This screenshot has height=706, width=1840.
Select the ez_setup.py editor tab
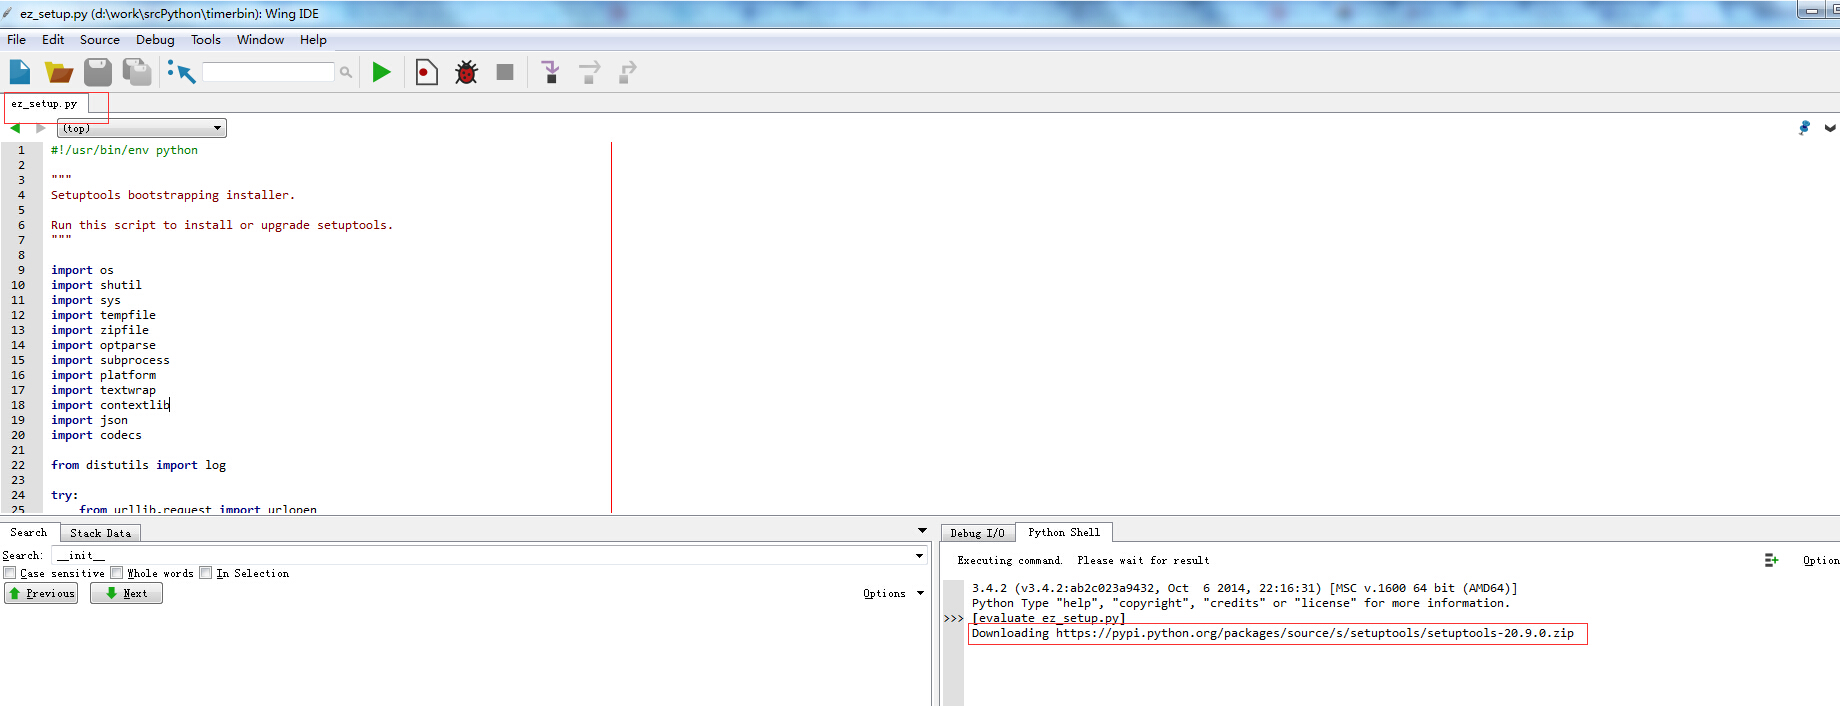[x=45, y=104]
